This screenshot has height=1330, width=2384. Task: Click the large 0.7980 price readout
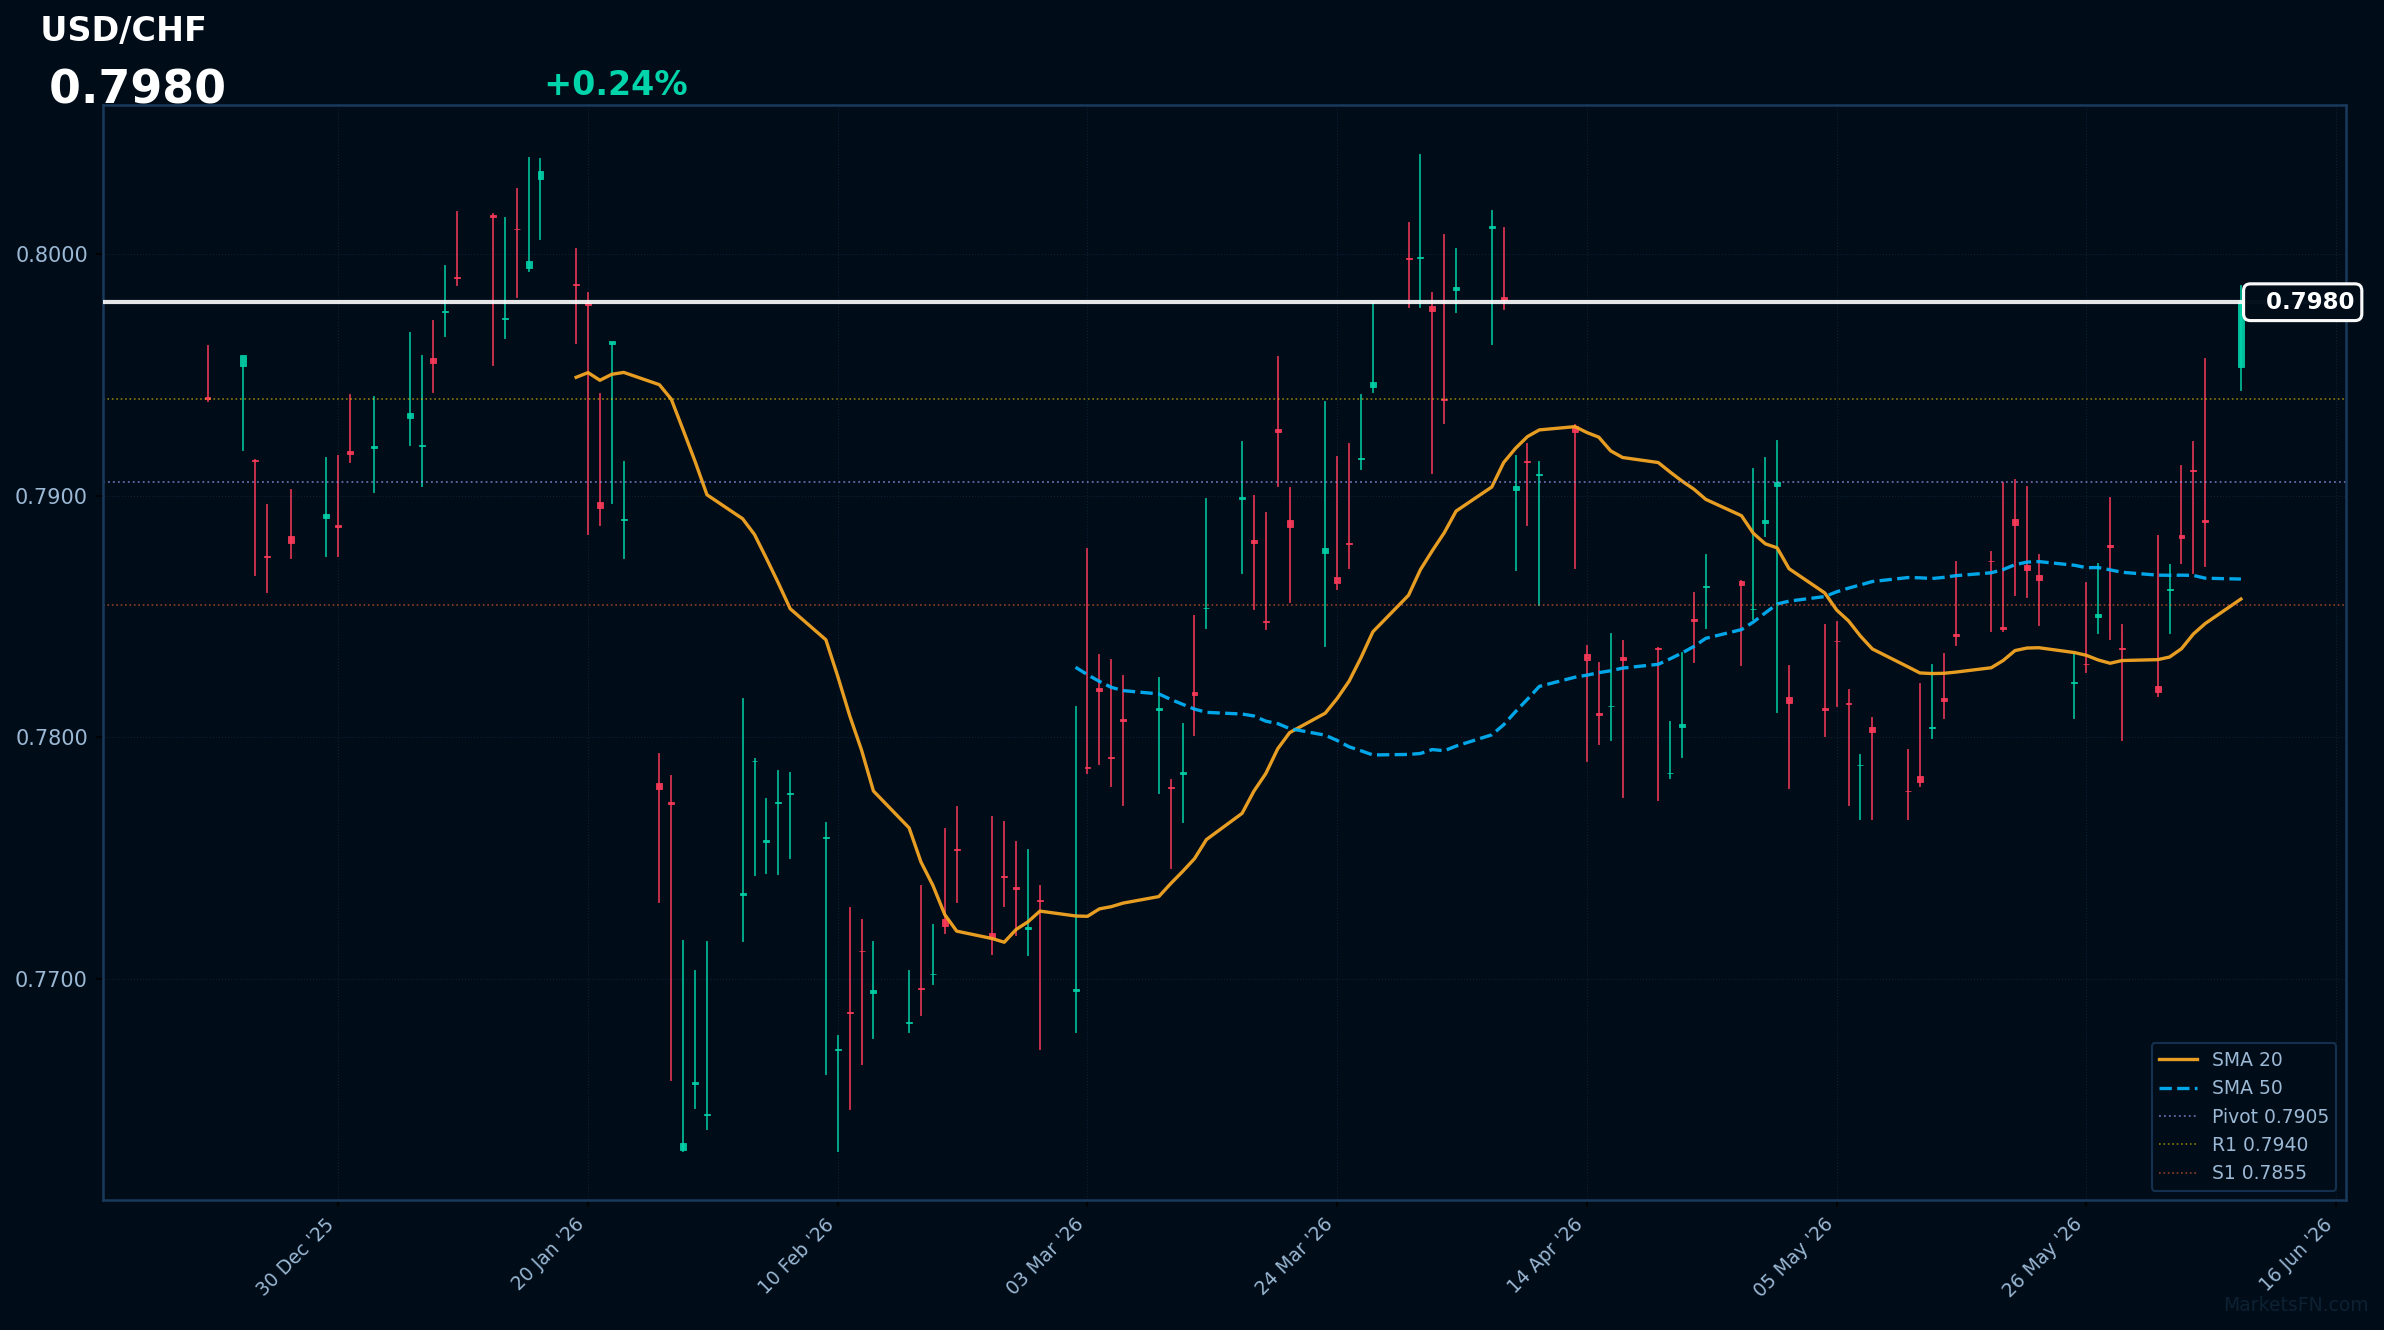[137, 88]
